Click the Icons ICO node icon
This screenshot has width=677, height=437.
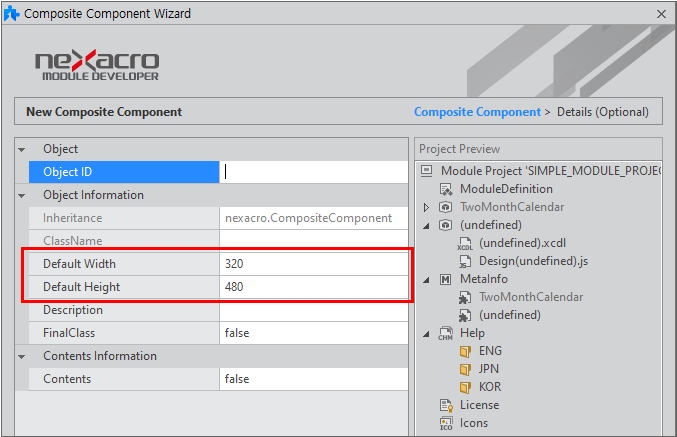tap(446, 423)
